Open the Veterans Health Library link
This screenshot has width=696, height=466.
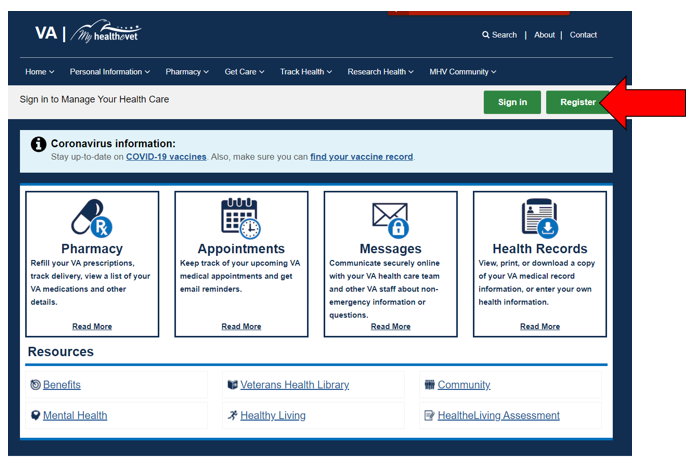point(295,384)
